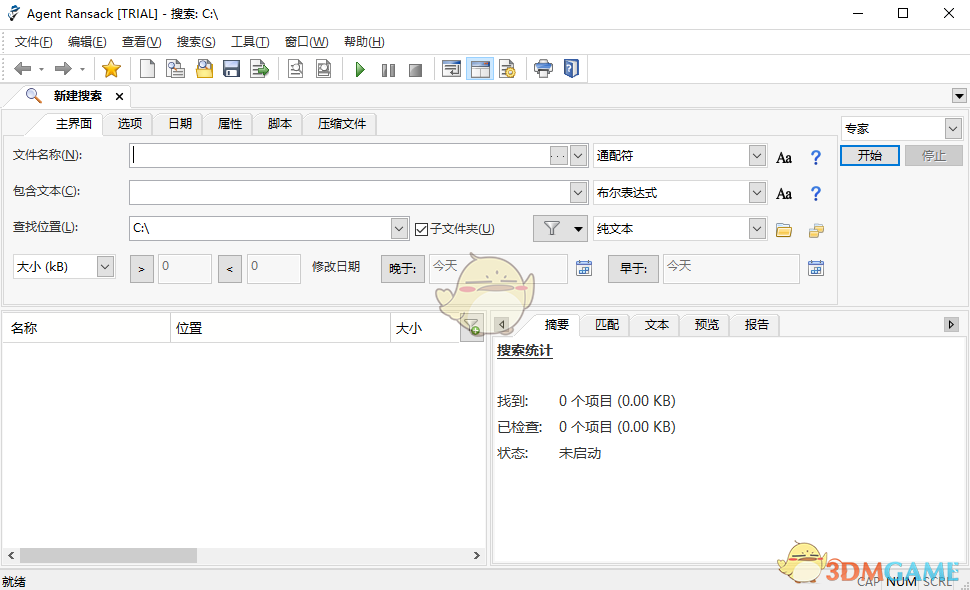Screen dimensions: 970x590
Task: Save the current search criteria
Action: (x=231, y=68)
